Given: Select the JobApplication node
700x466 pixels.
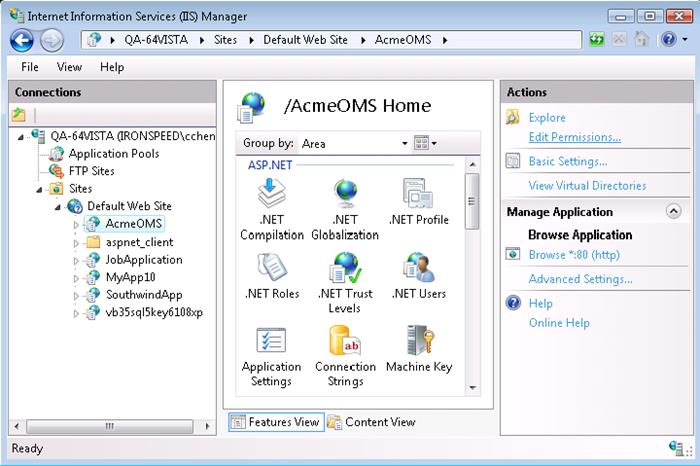Looking at the screenshot, I should tap(143, 259).
